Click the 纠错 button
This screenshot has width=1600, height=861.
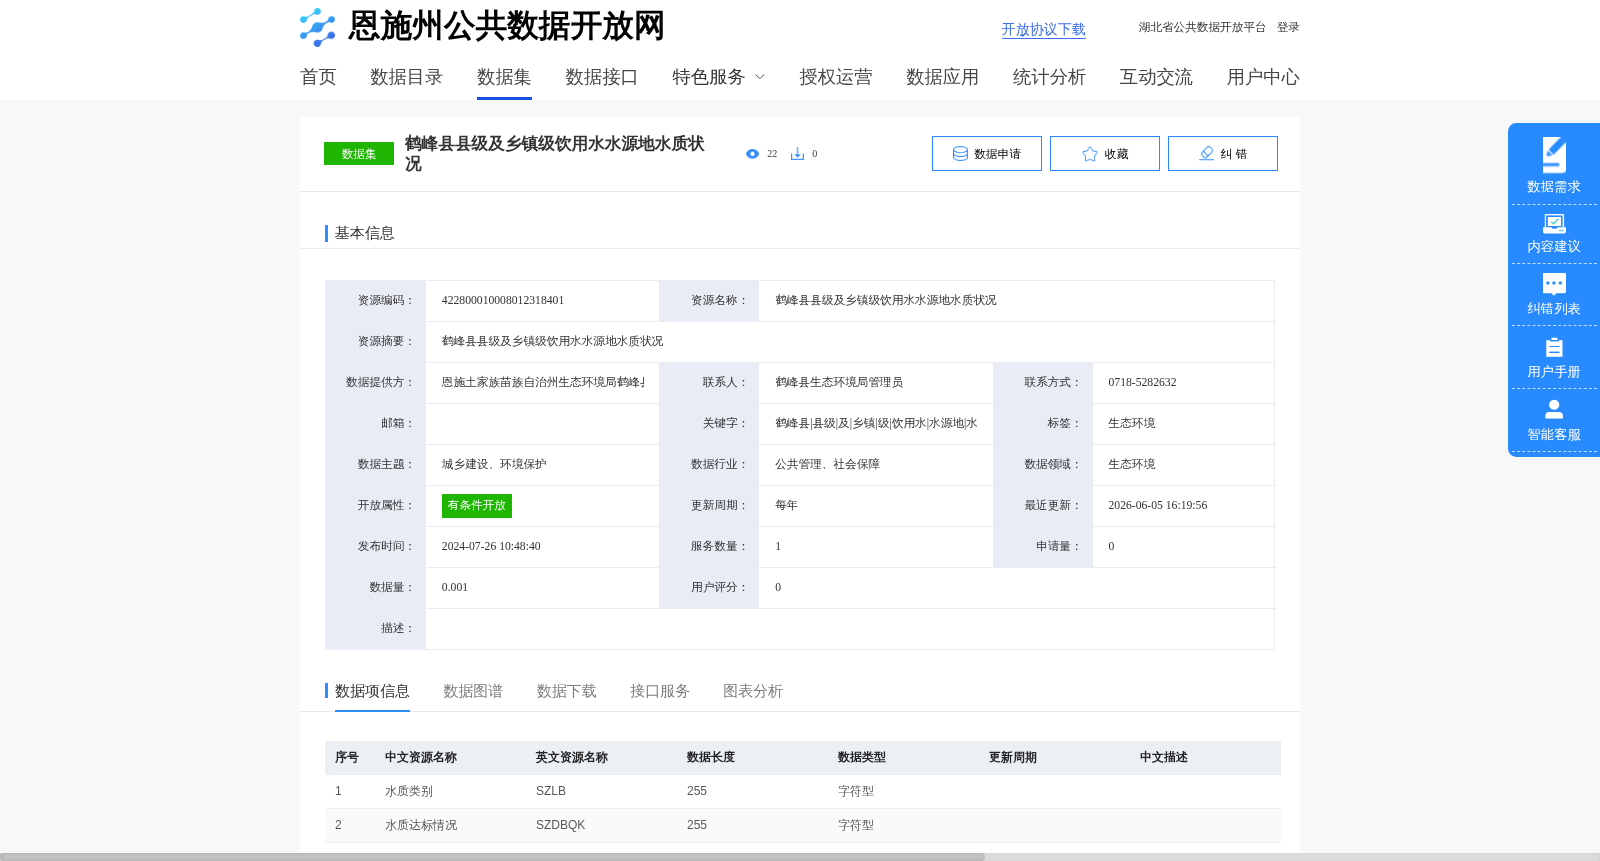1223,154
